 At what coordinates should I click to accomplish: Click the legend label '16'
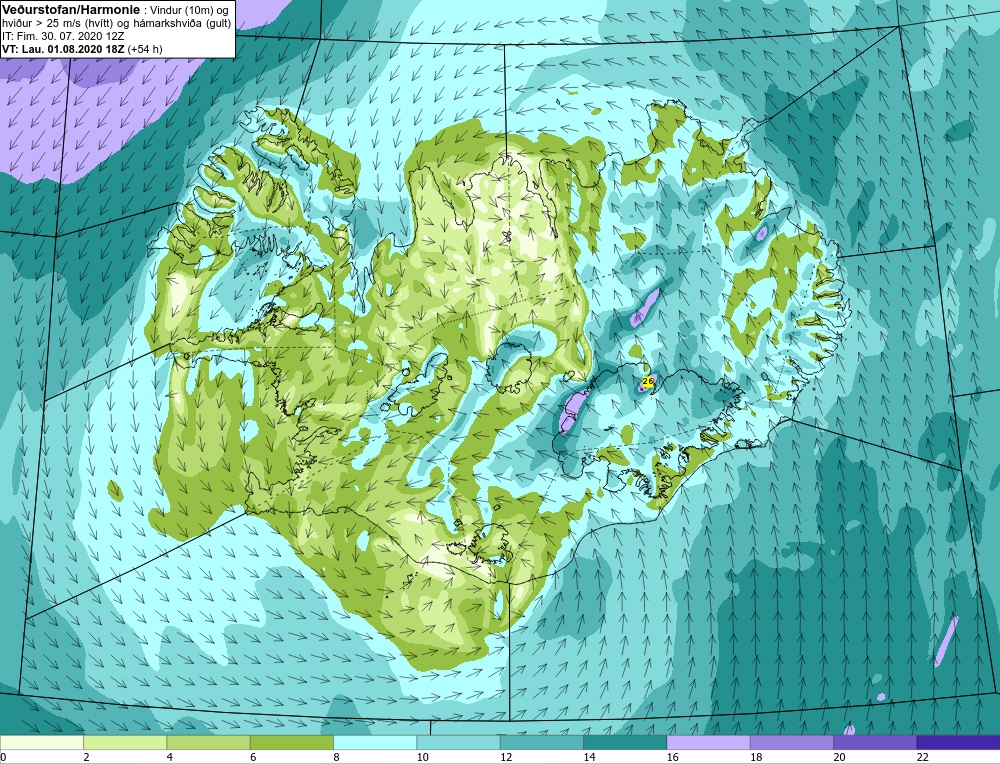pos(672,757)
